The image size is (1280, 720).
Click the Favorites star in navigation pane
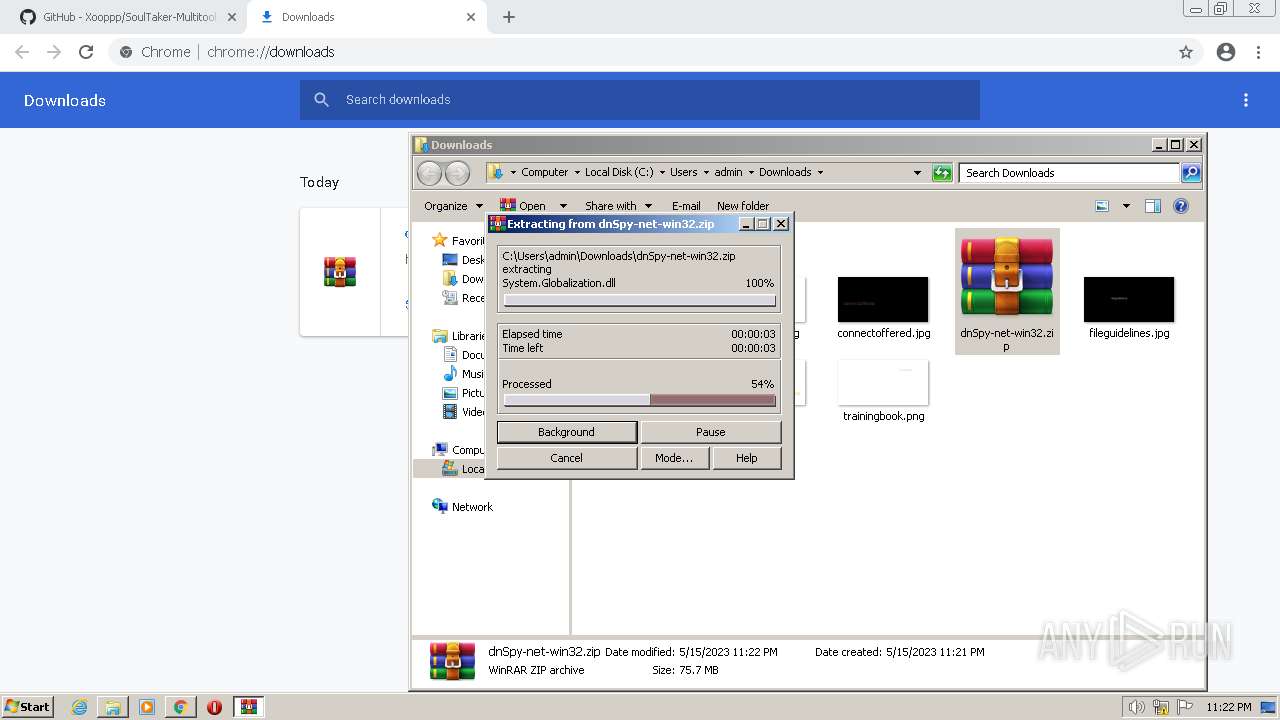440,241
